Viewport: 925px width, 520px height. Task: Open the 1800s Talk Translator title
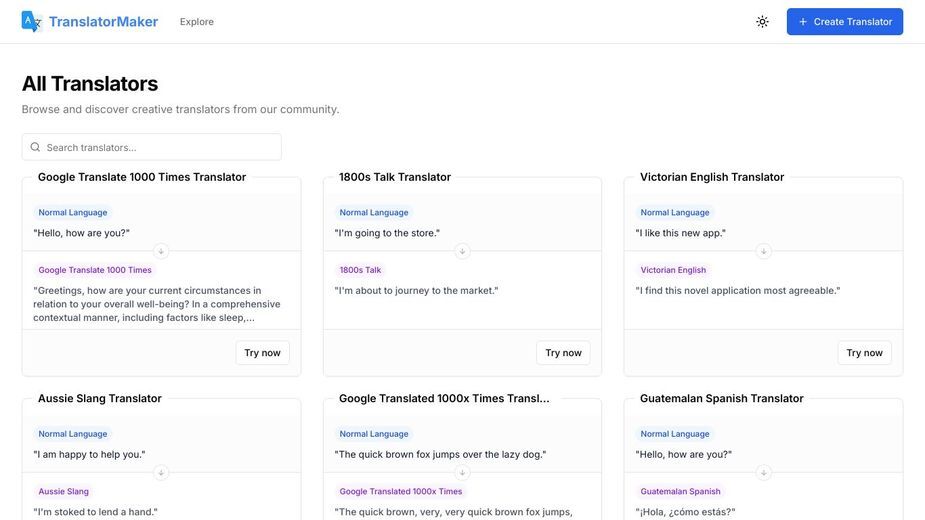click(x=395, y=177)
